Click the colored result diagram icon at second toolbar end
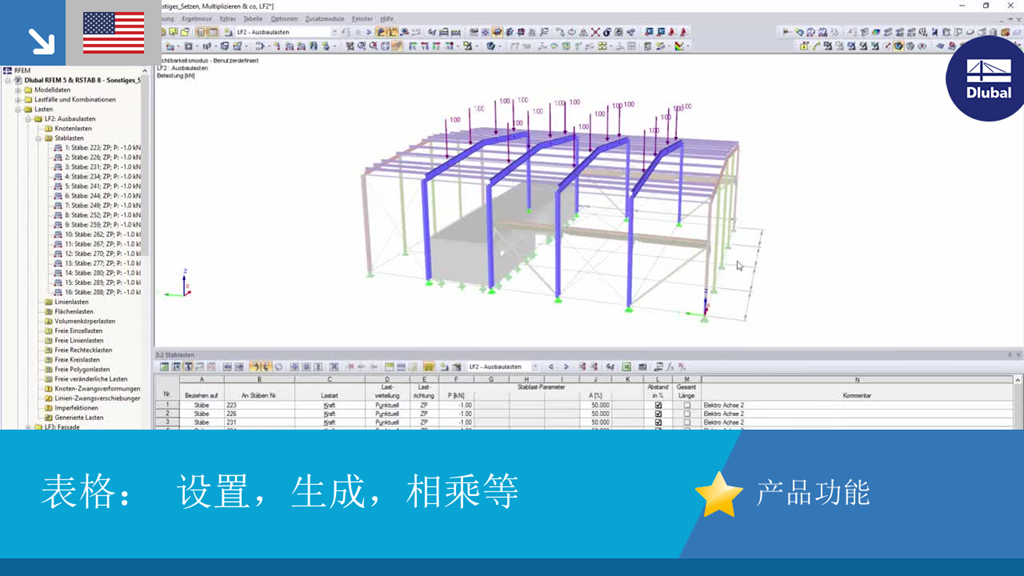 coord(680,46)
